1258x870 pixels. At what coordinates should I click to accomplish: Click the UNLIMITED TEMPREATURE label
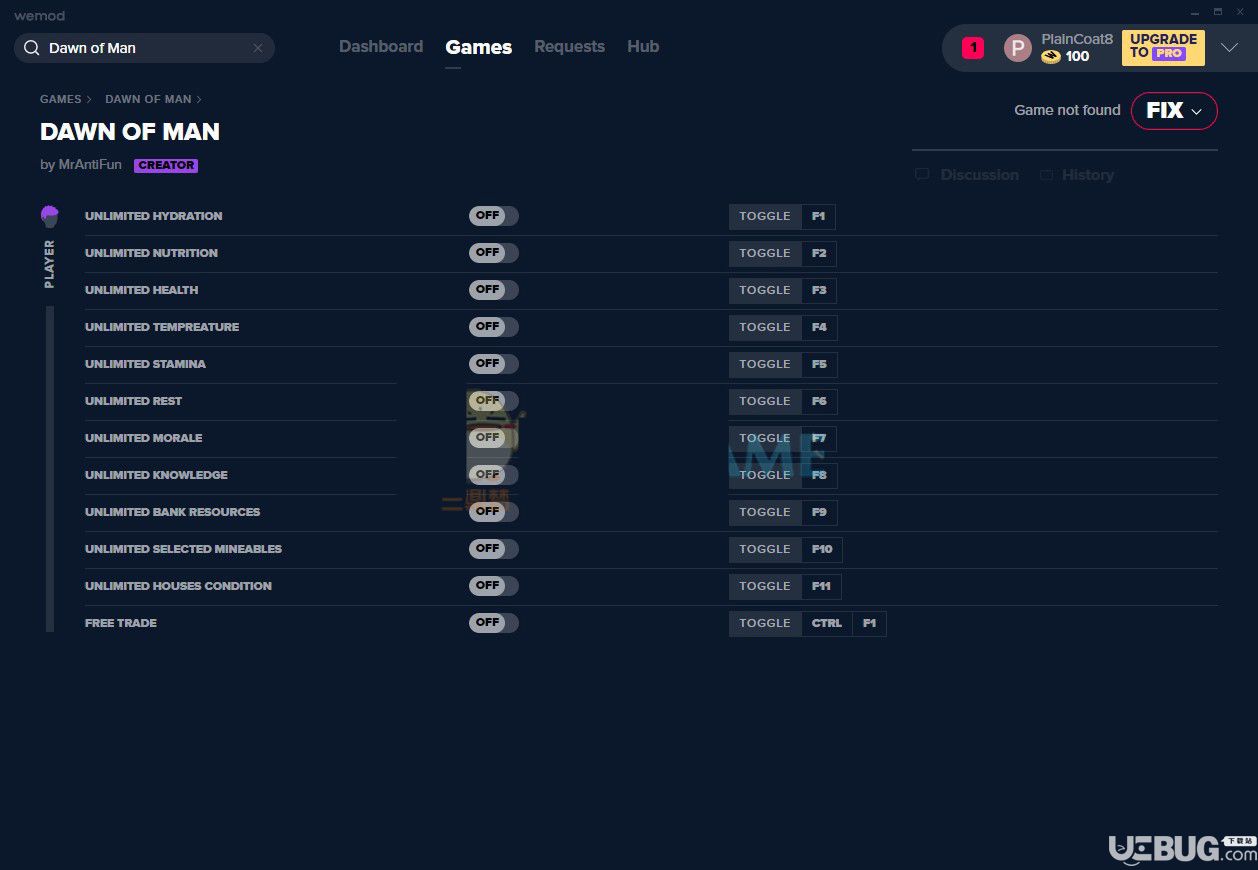tap(162, 327)
